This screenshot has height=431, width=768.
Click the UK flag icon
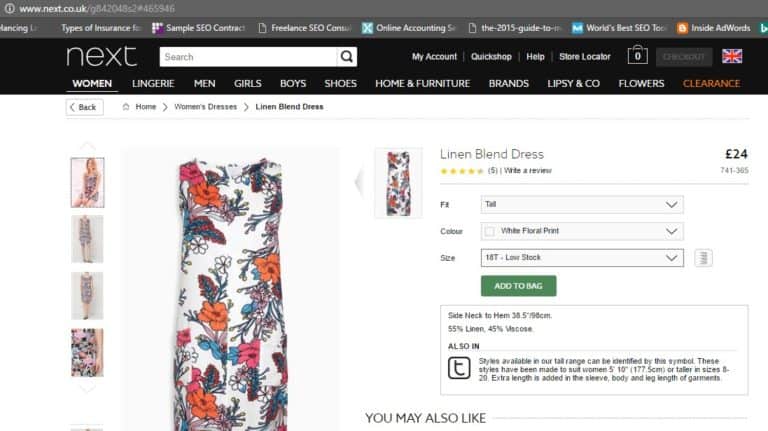[x=732, y=56]
